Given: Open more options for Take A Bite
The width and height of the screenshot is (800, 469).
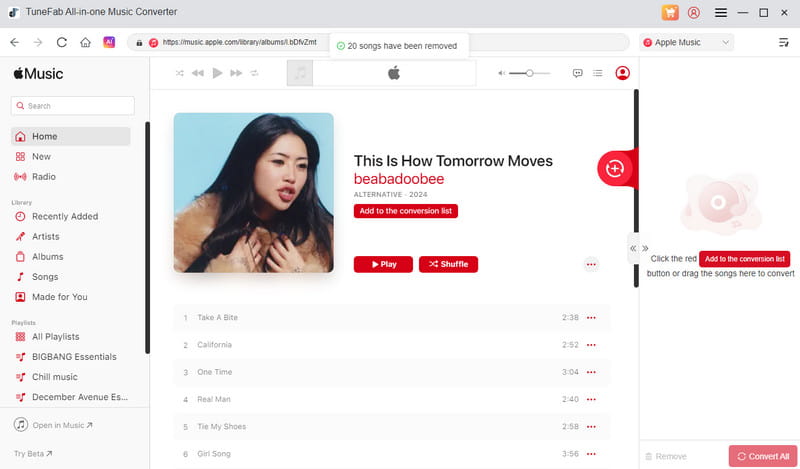Looking at the screenshot, I should [591, 317].
